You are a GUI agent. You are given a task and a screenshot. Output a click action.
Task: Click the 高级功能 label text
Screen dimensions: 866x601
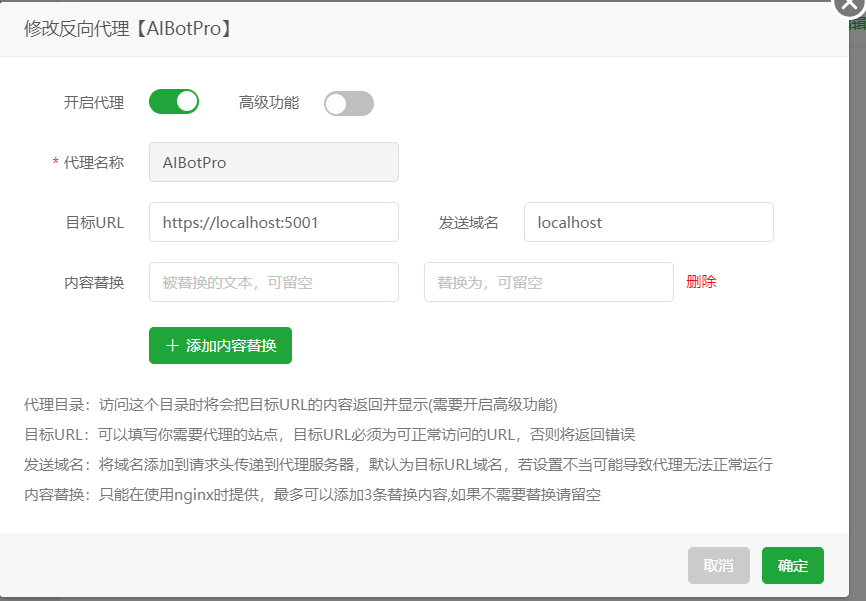pos(269,102)
